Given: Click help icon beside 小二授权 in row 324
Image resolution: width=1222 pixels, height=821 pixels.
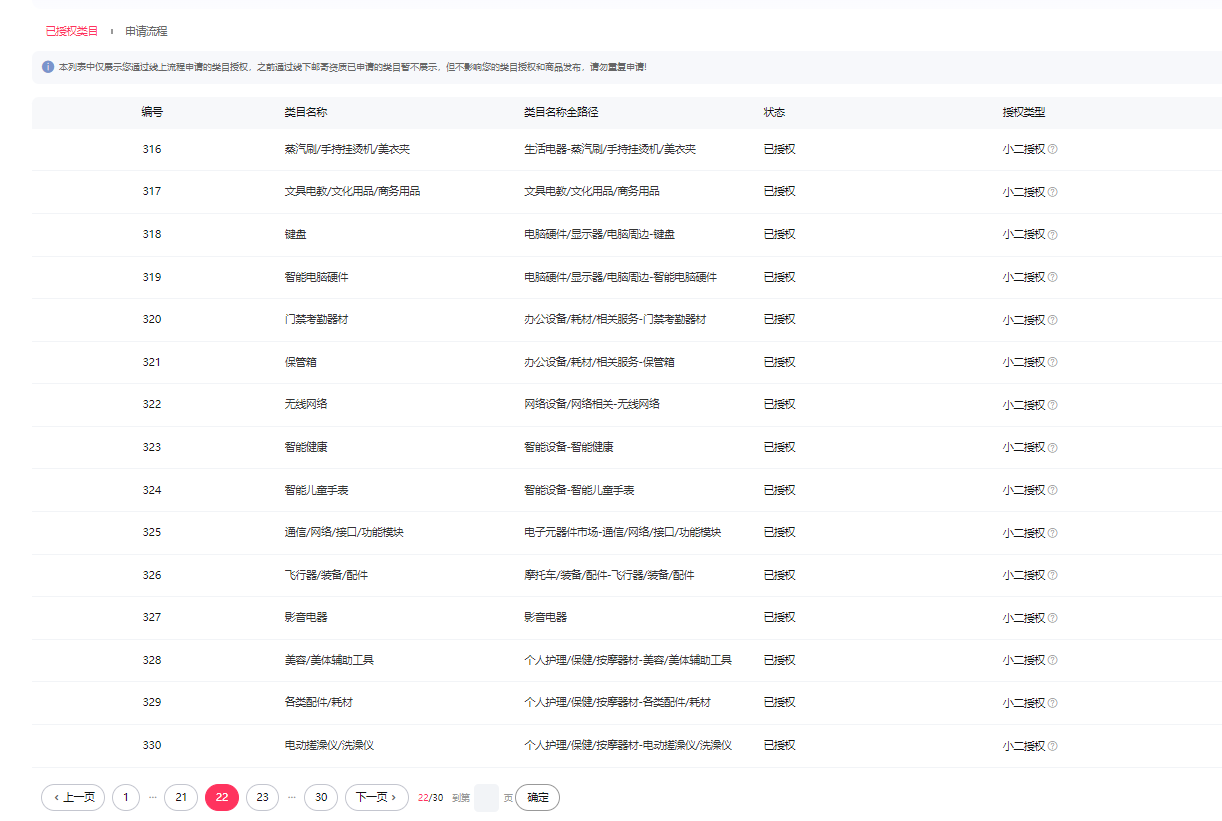Looking at the screenshot, I should [x=1052, y=490].
